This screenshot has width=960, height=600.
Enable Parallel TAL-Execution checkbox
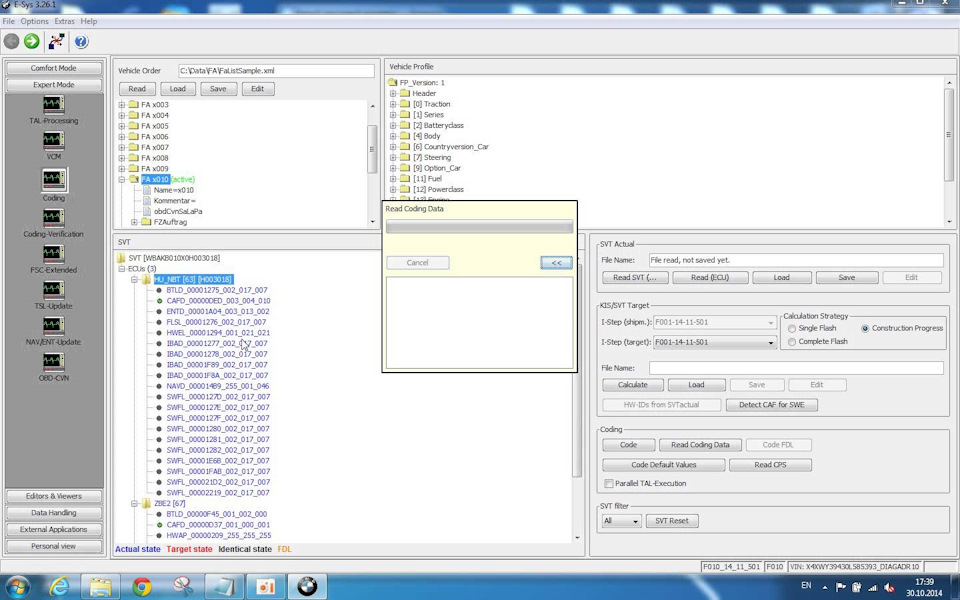609,484
